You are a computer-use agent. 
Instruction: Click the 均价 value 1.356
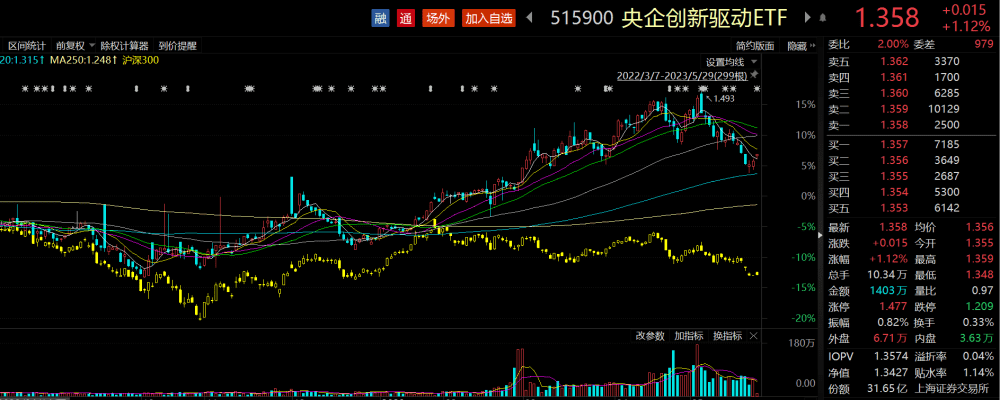pos(980,228)
